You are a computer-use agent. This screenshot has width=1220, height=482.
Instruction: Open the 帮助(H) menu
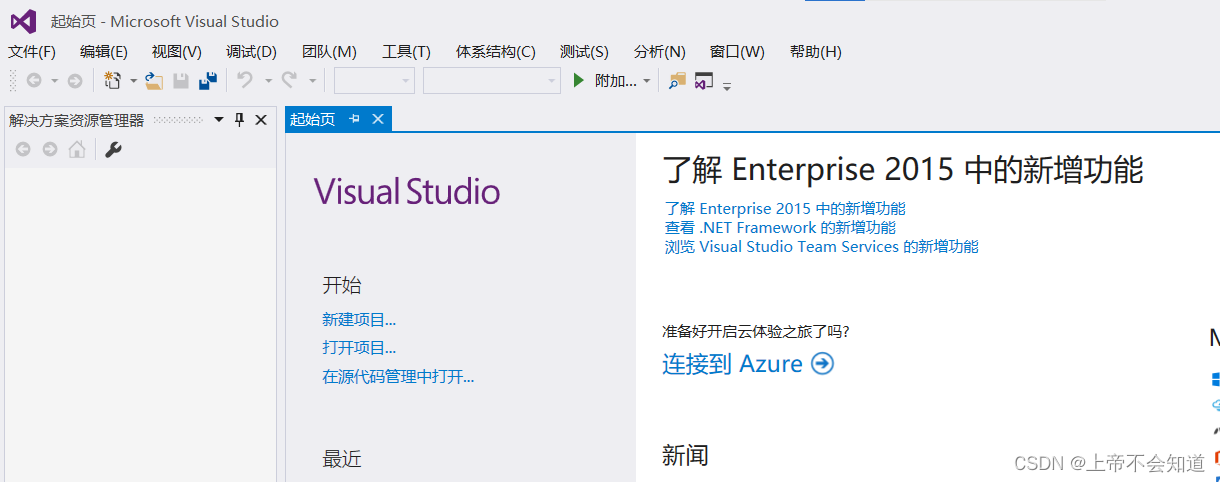point(815,52)
